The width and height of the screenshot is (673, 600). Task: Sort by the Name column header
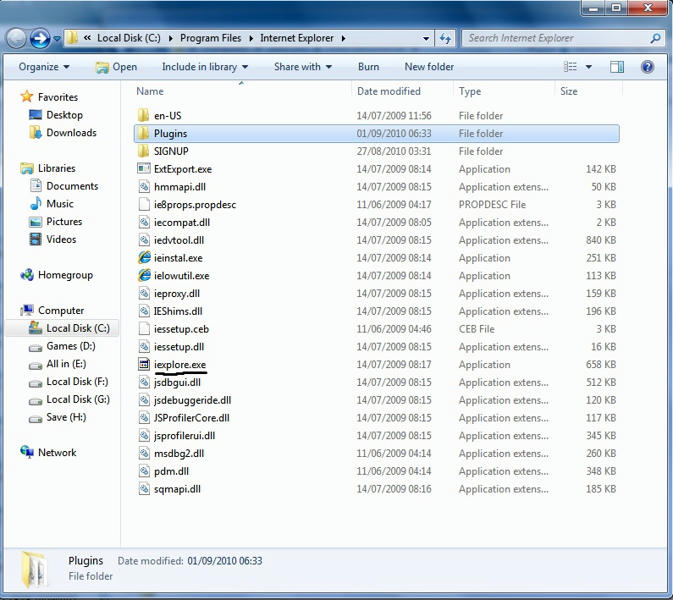click(x=150, y=91)
